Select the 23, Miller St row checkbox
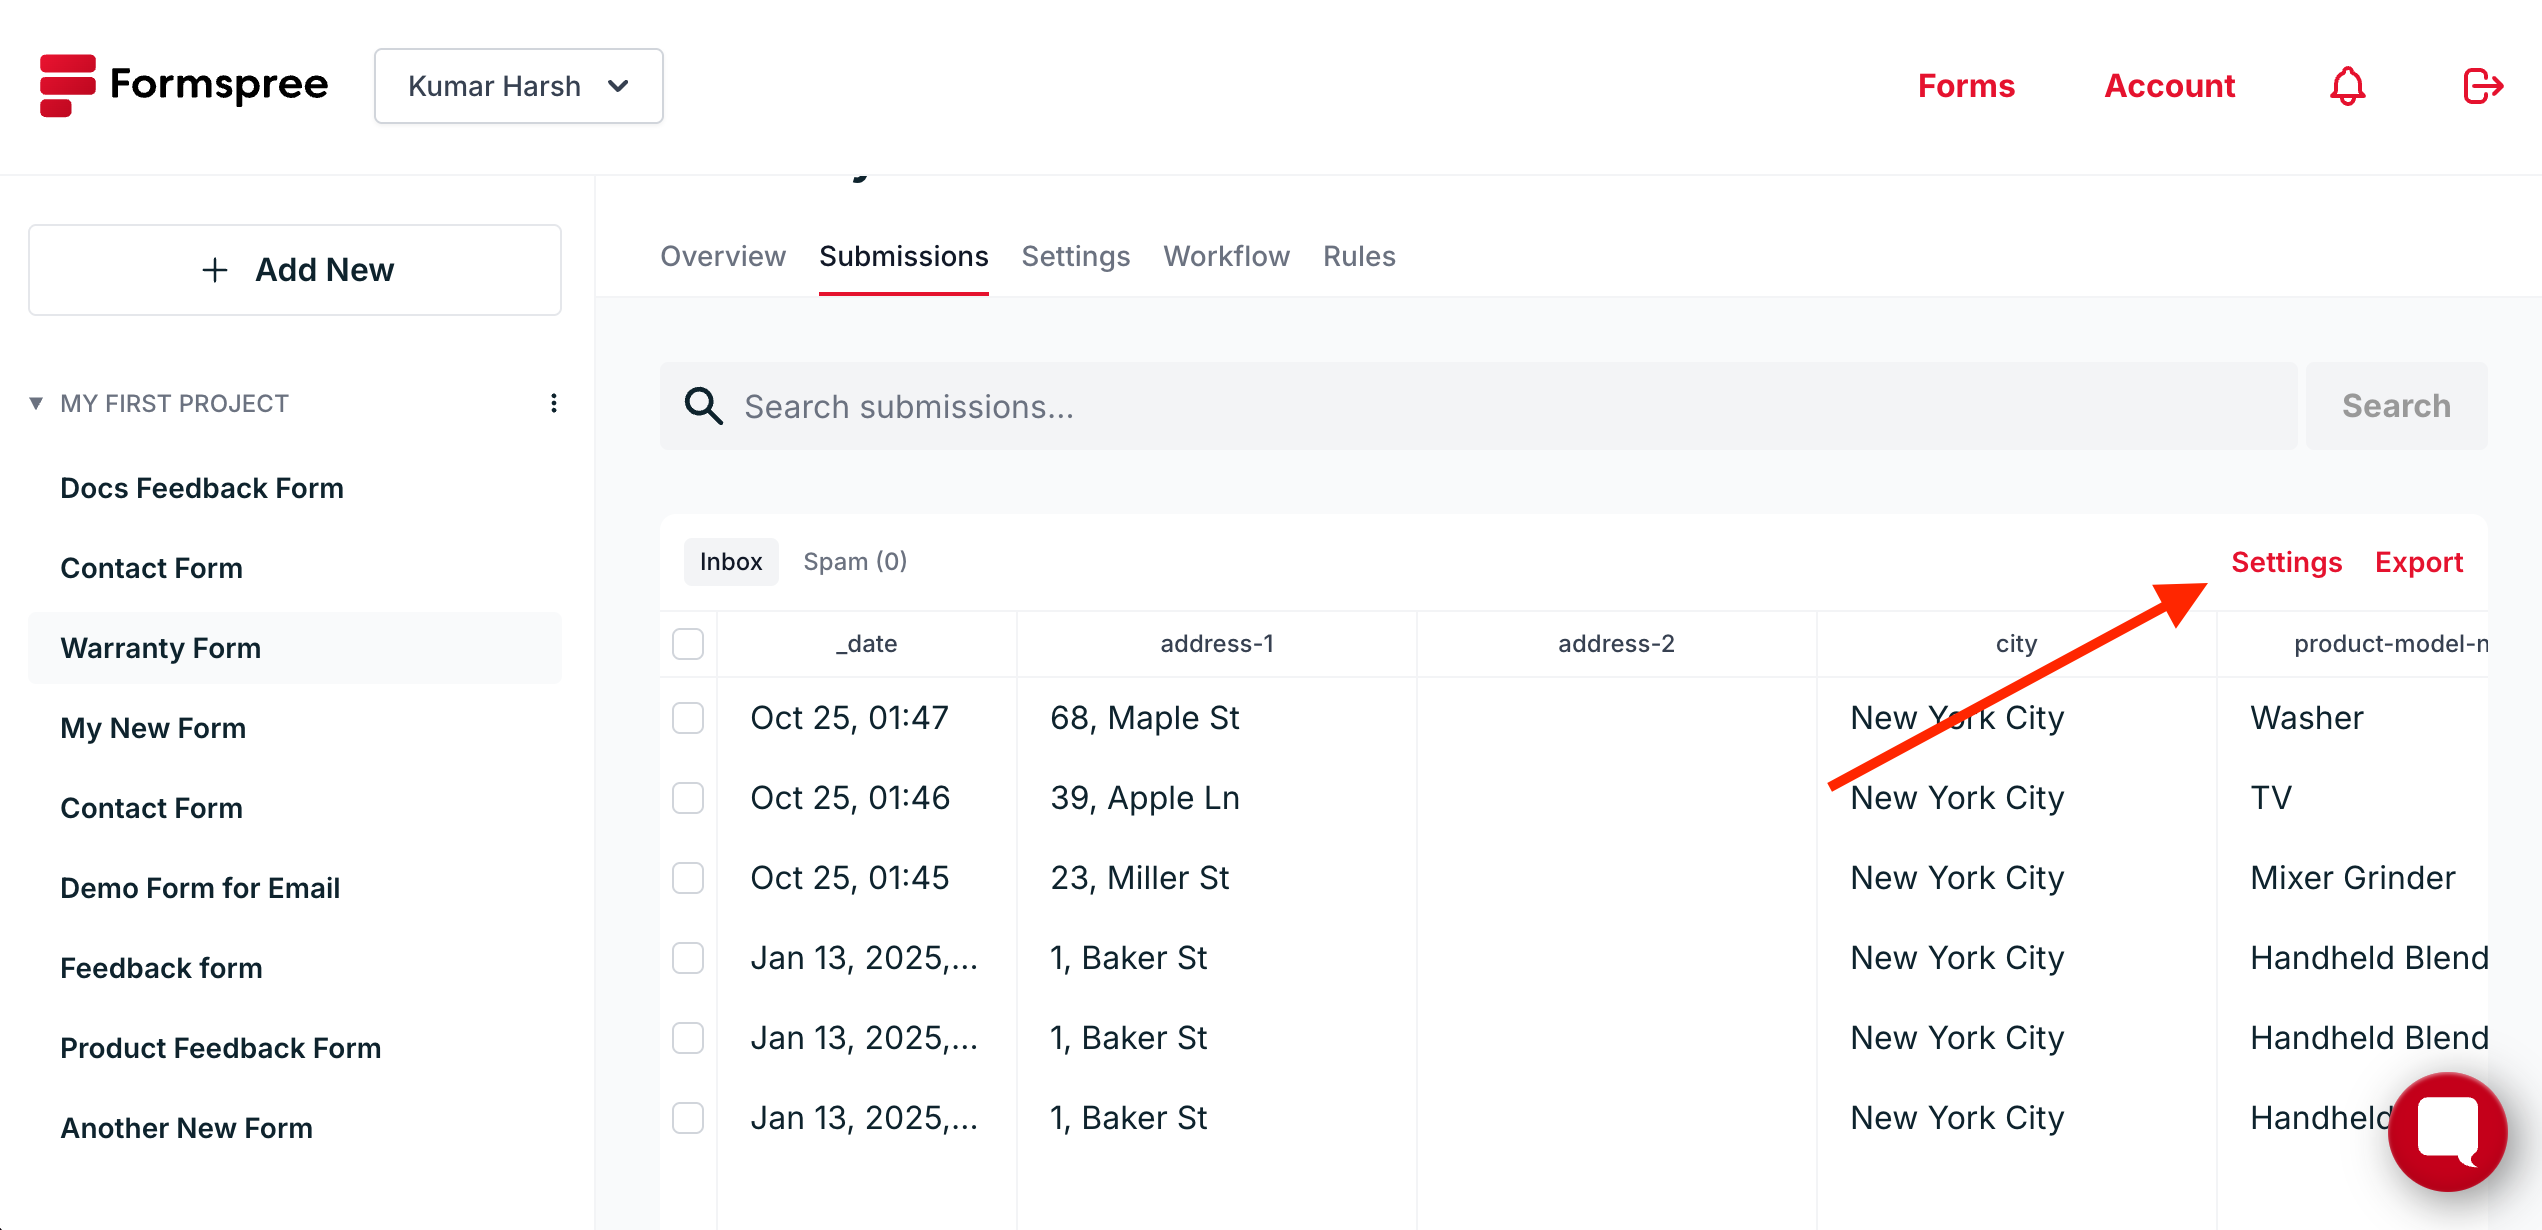Viewport: 2542px width, 1230px height. [688, 878]
